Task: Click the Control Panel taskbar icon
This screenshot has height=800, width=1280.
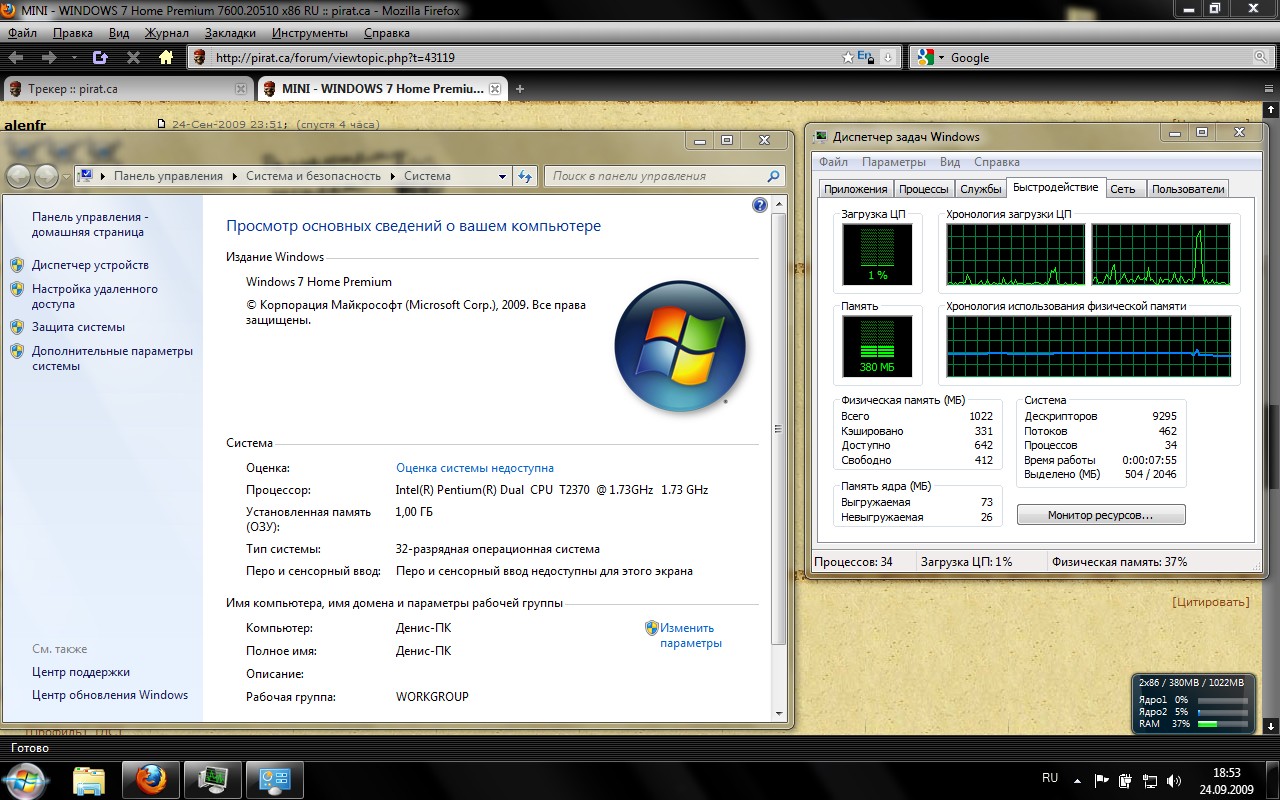Action: 274,779
